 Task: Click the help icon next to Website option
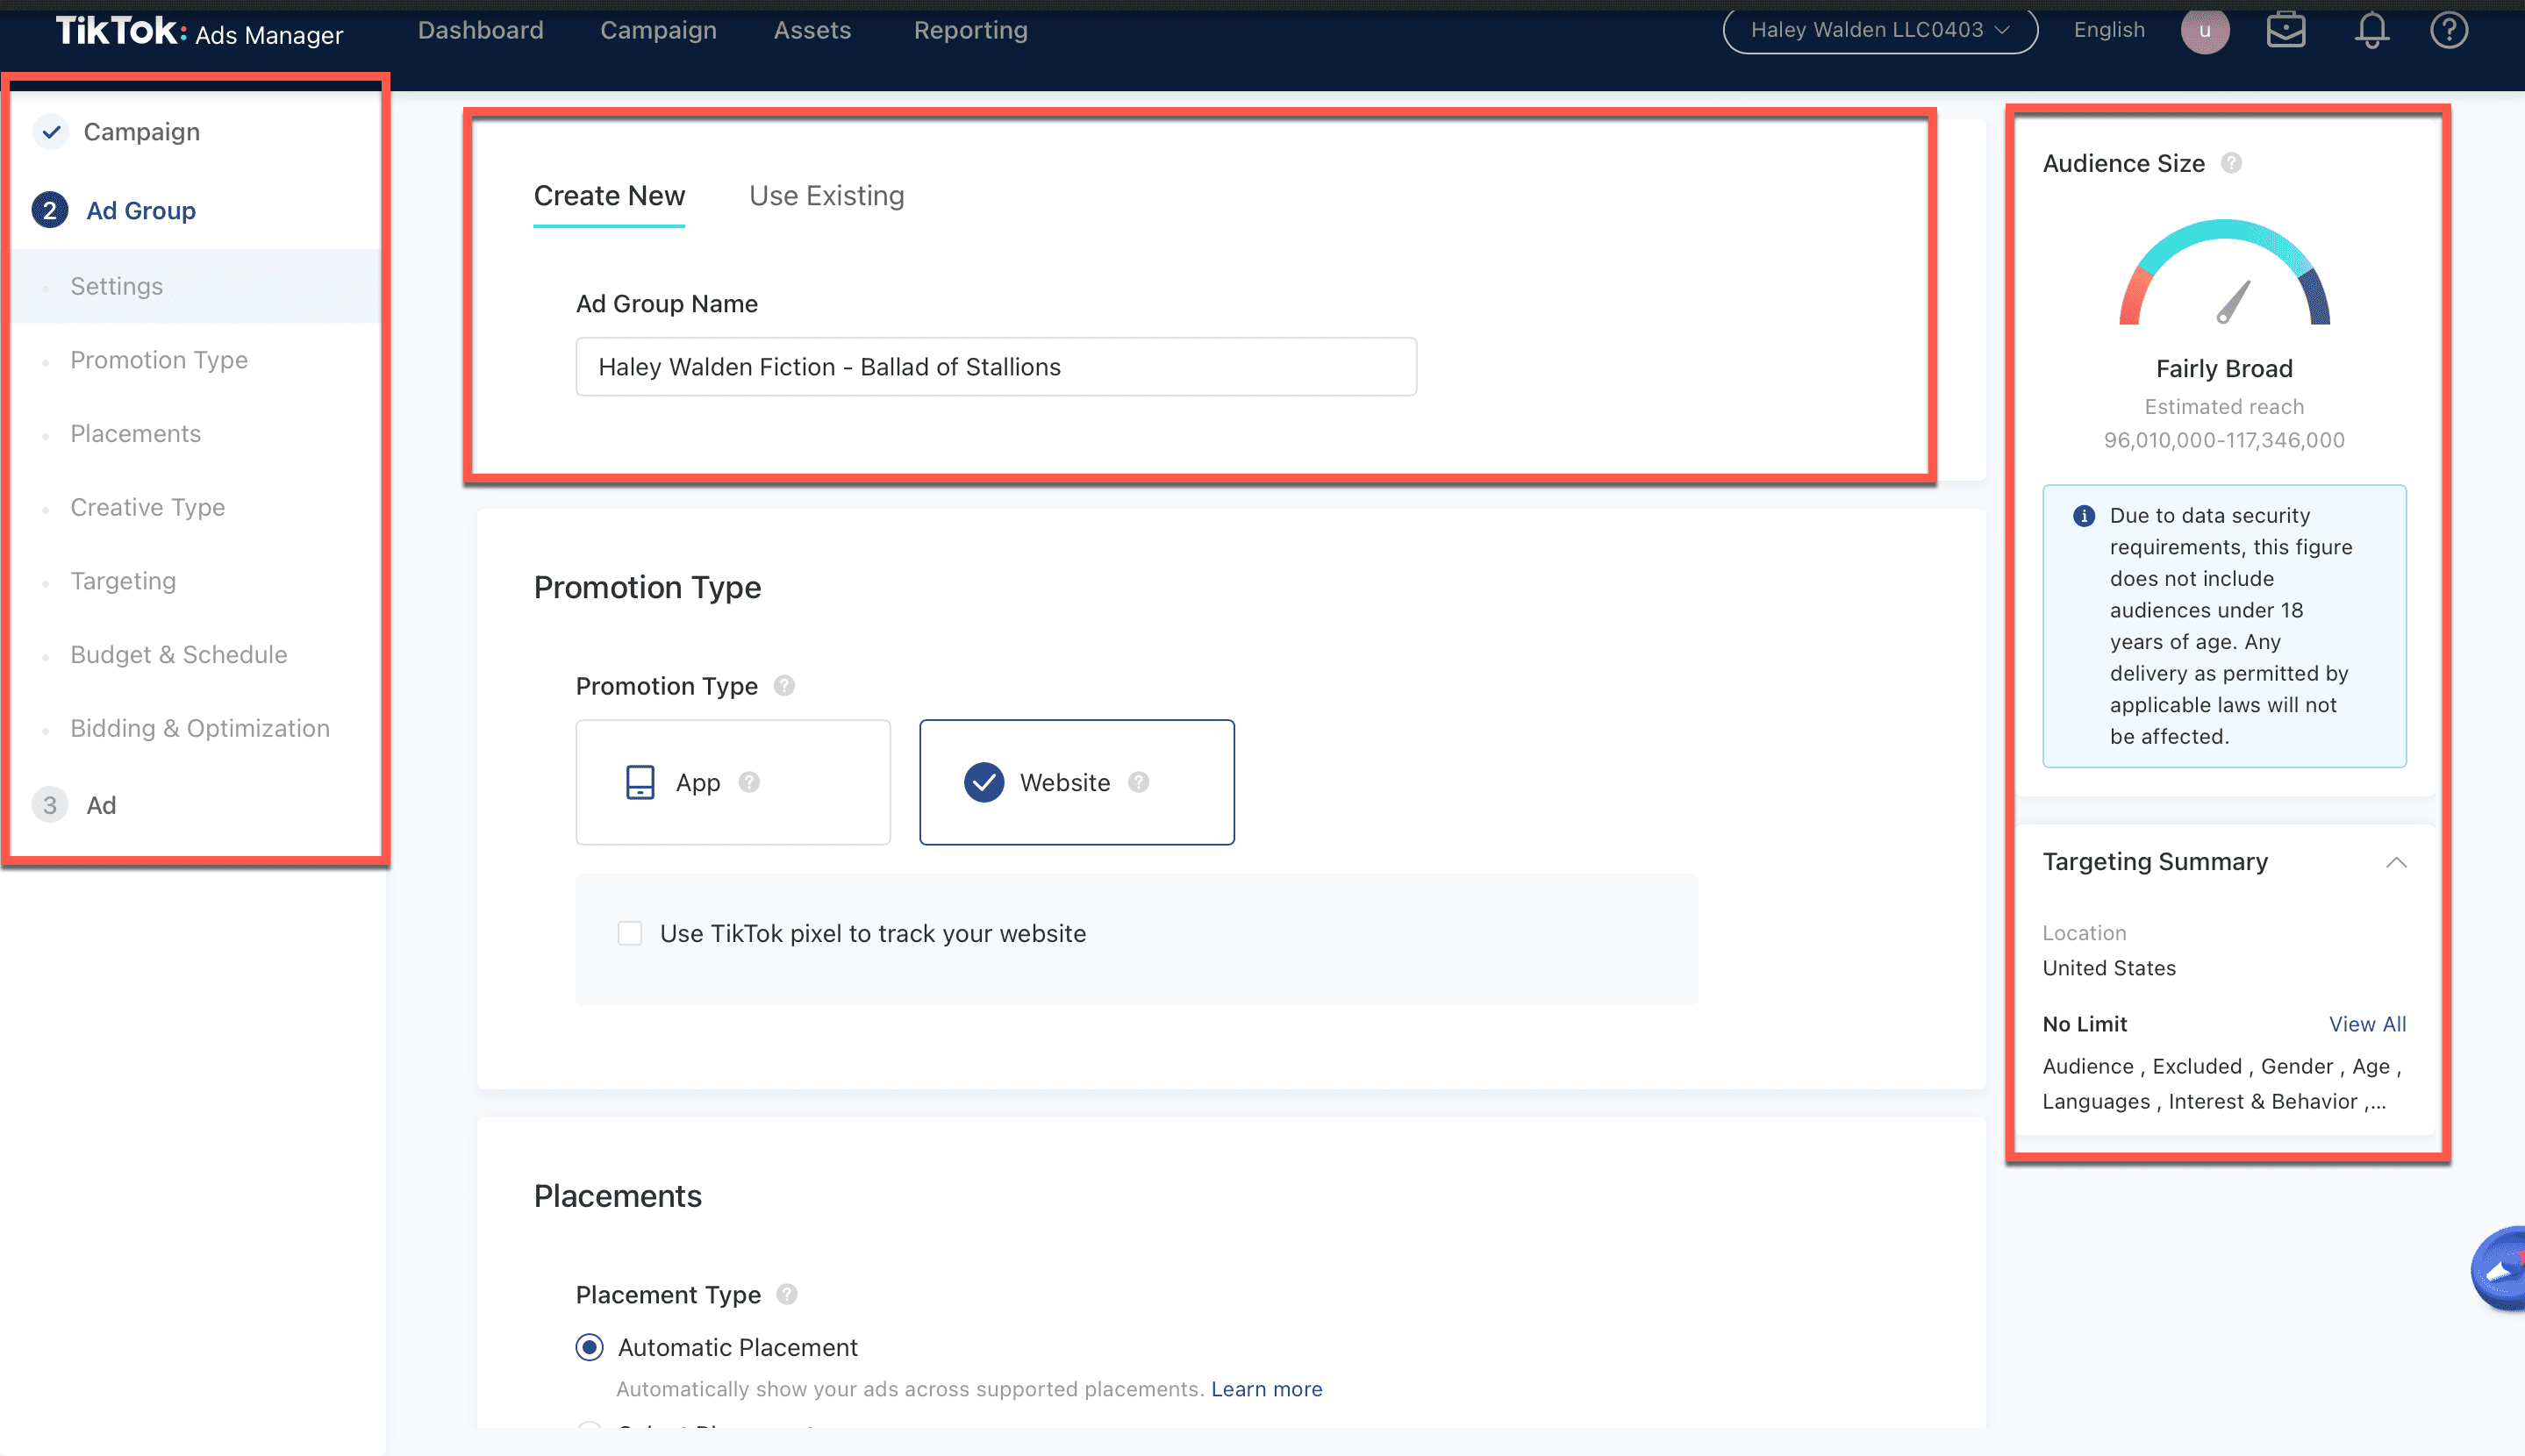pos(1139,782)
